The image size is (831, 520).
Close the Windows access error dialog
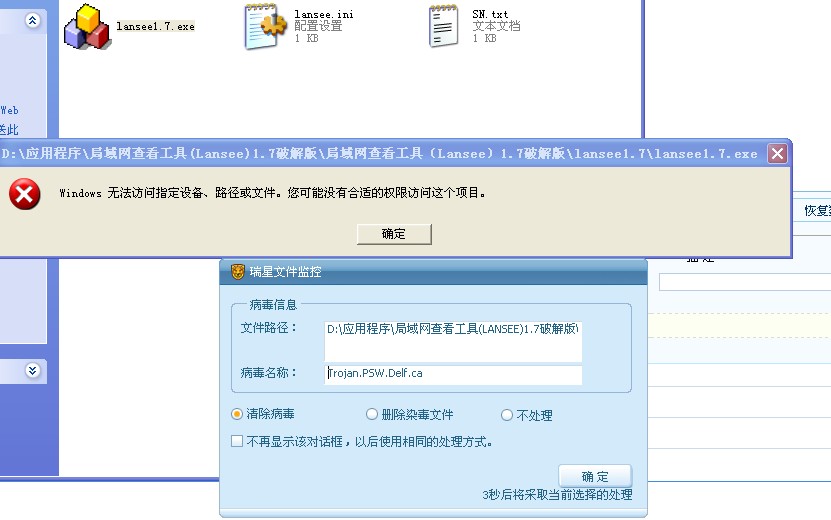point(777,154)
